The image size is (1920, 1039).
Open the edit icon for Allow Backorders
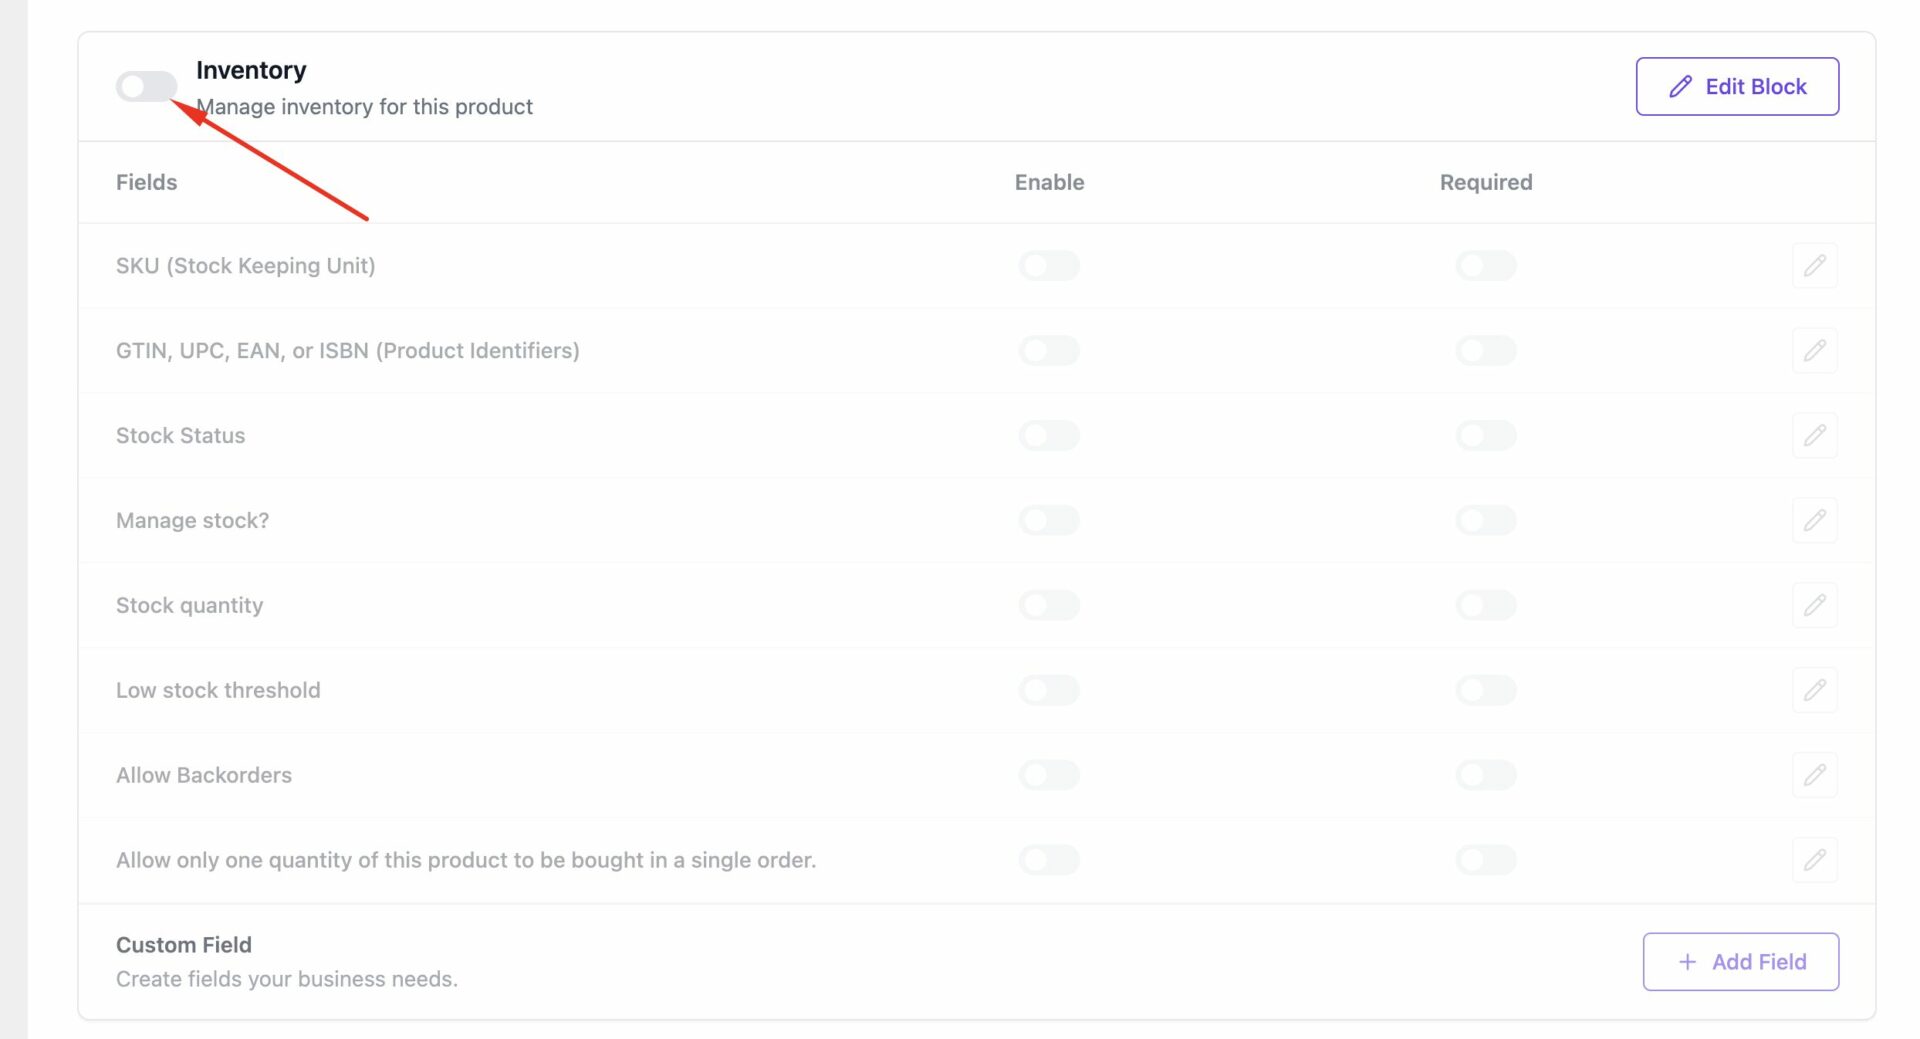point(1815,775)
